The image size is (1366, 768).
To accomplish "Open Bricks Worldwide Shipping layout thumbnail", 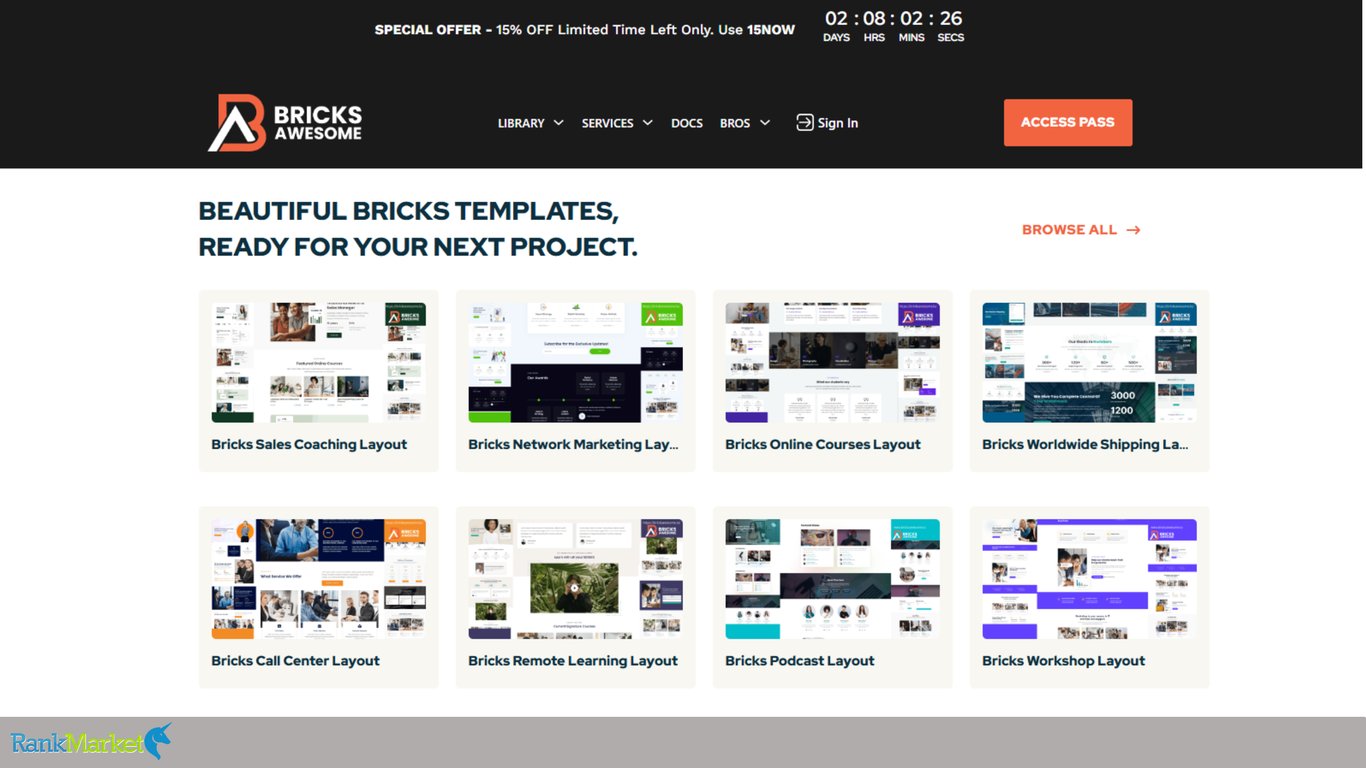I will (1090, 363).
